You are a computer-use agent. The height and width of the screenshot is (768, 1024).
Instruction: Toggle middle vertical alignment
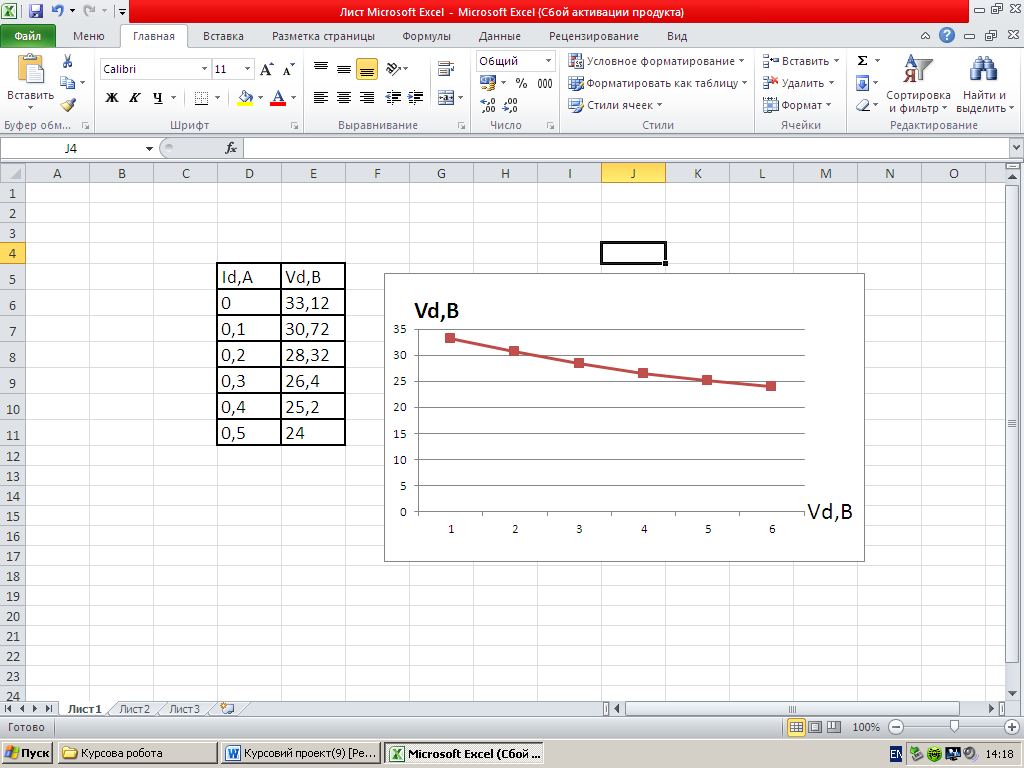[344, 69]
